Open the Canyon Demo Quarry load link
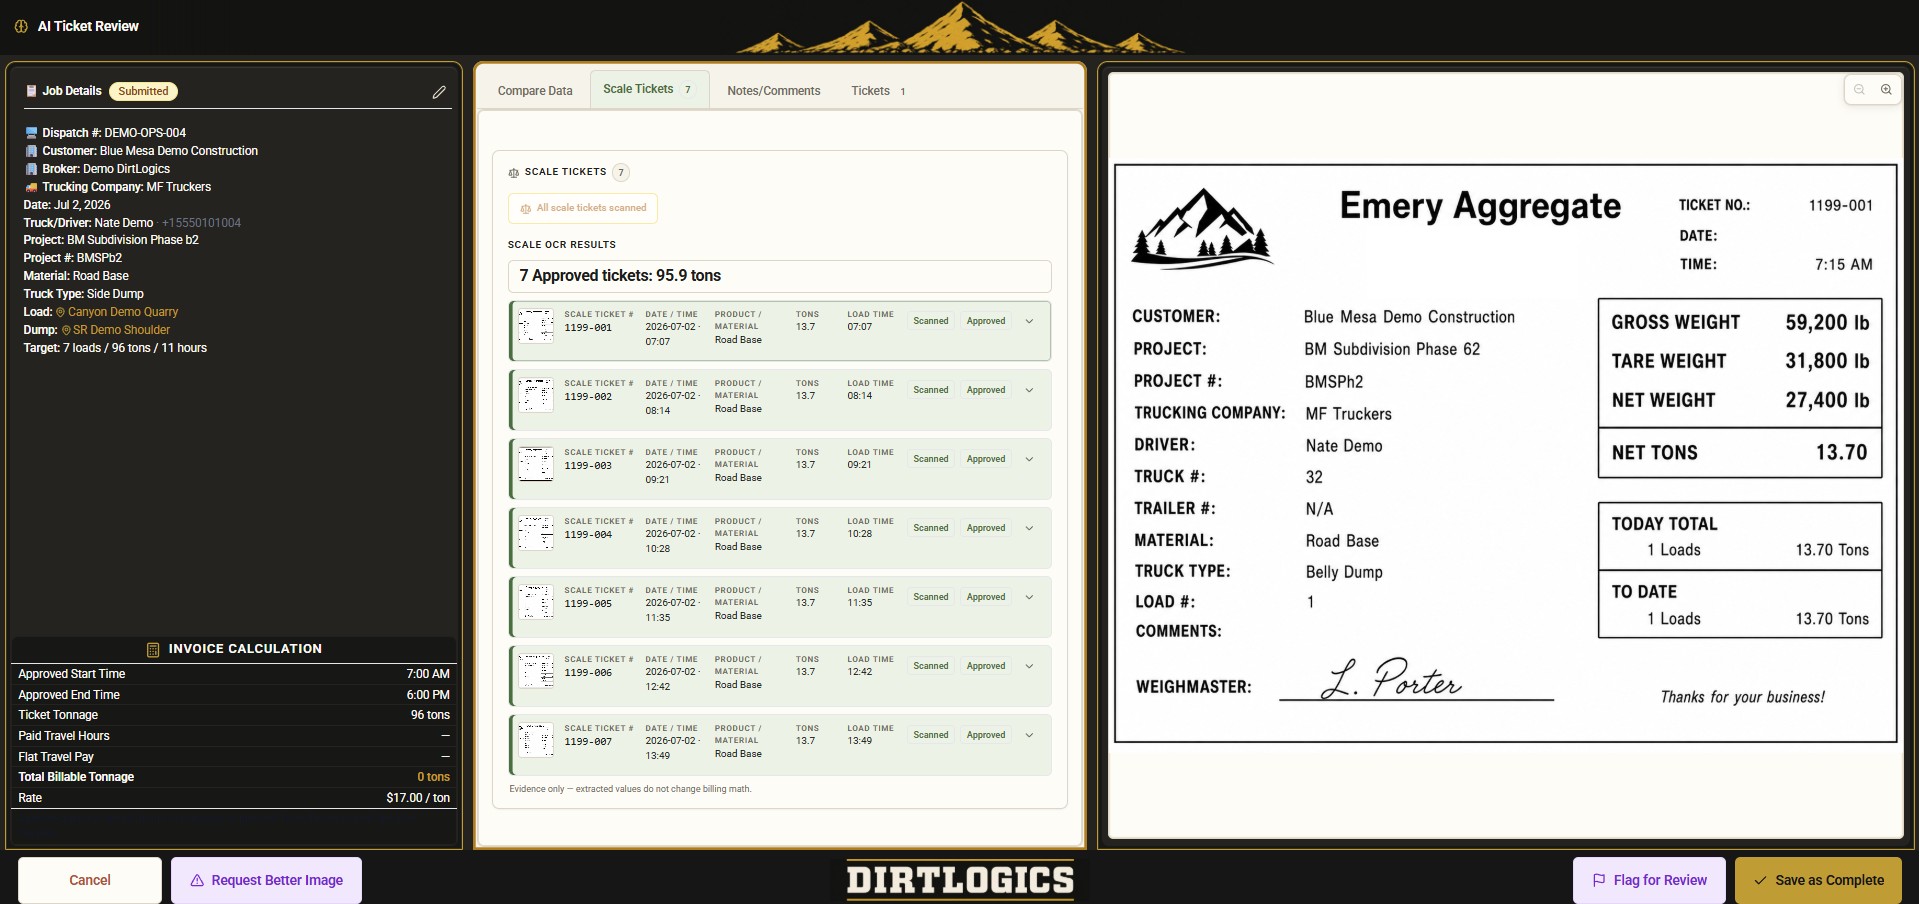Image resolution: width=1919 pixels, height=904 pixels. [123, 312]
